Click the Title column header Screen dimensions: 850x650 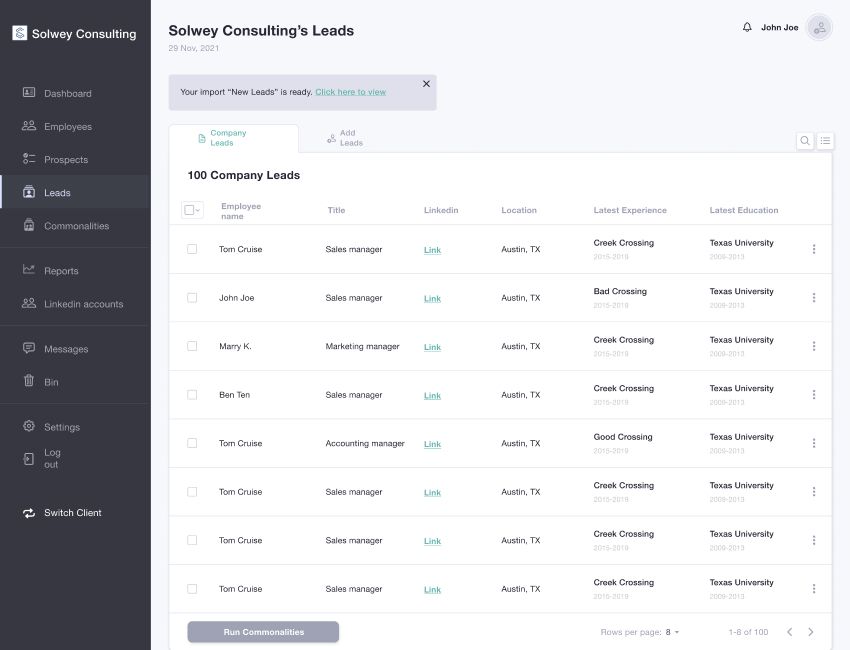pyautogui.click(x=336, y=210)
